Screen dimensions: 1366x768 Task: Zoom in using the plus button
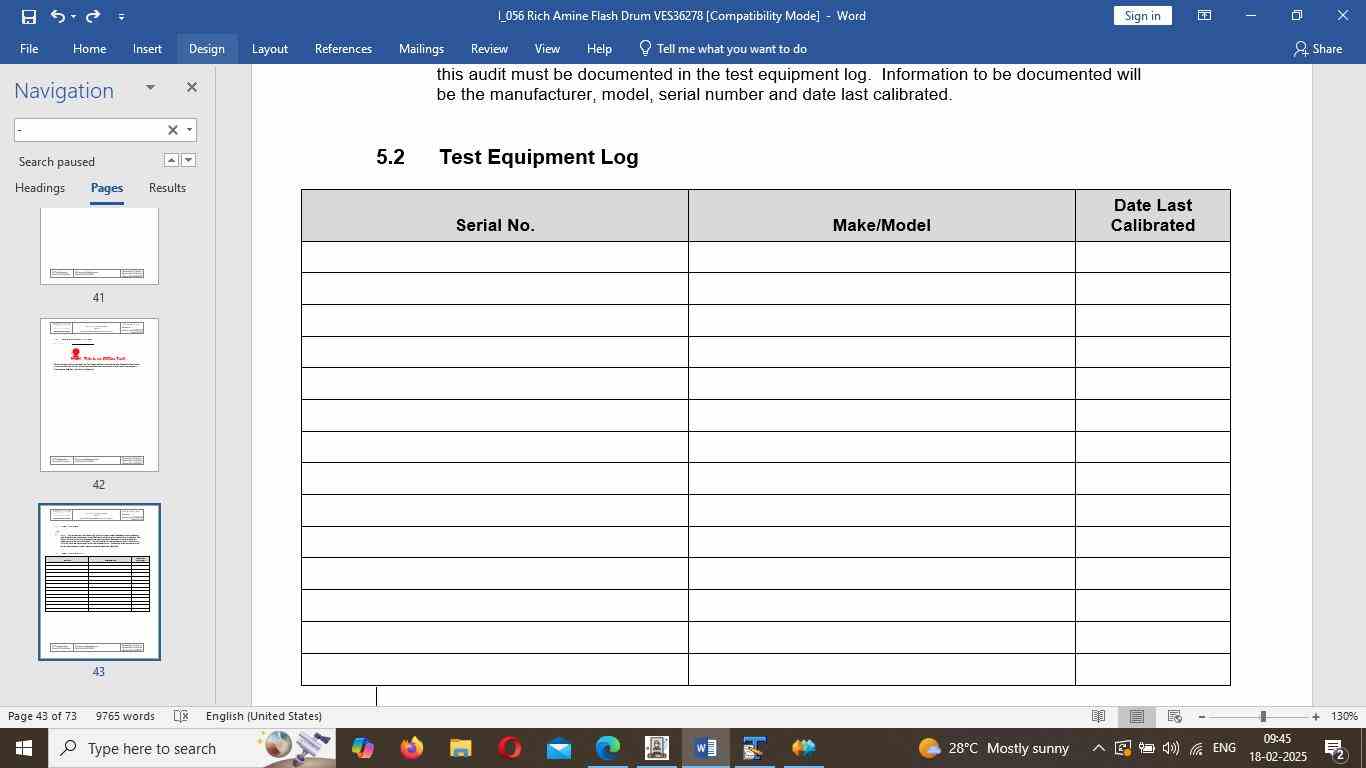tap(1316, 716)
